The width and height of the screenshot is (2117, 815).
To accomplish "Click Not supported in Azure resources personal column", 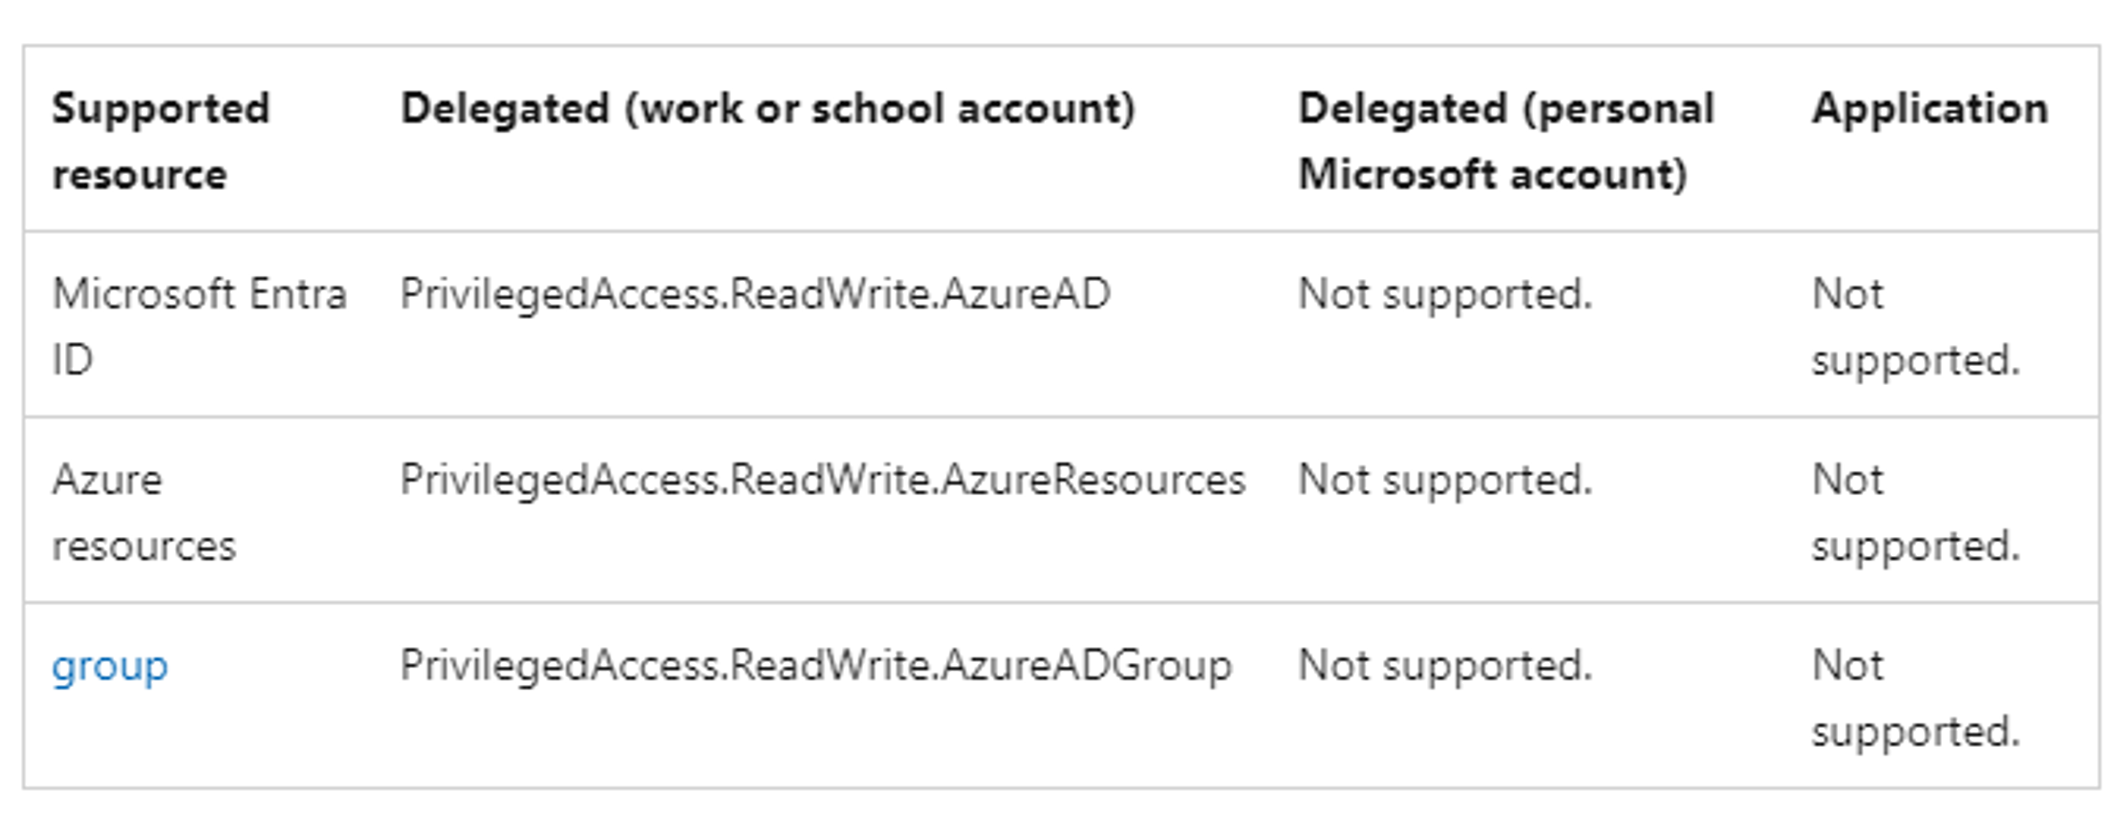I will [x=1445, y=481].
